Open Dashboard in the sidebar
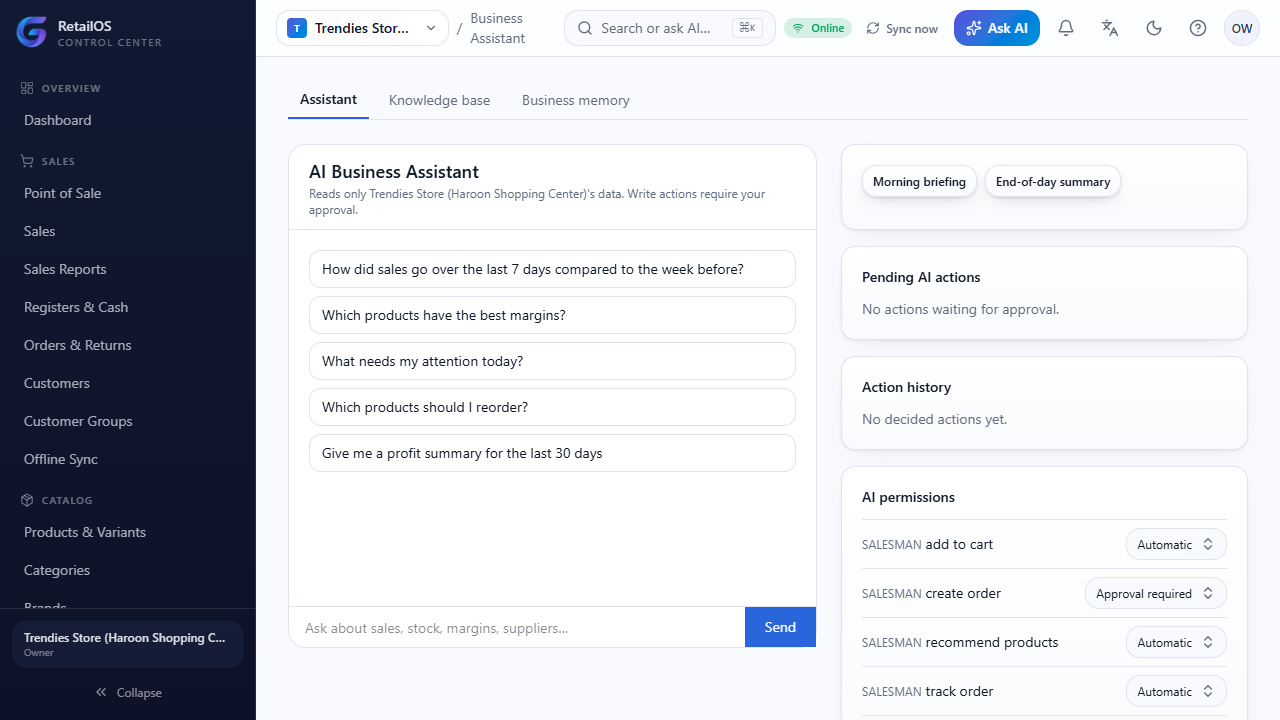 click(128, 120)
